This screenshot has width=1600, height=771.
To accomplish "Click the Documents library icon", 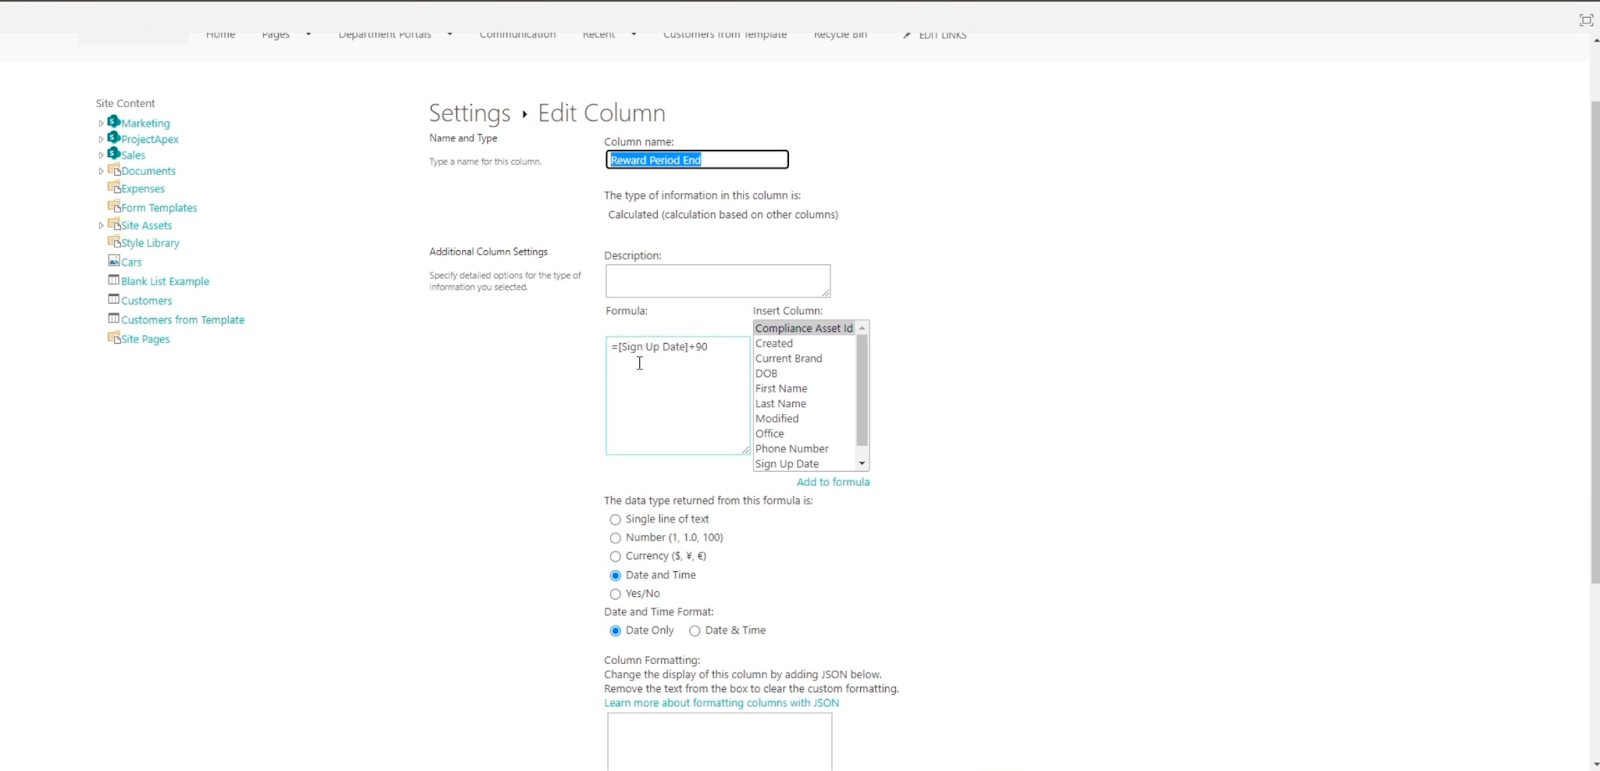I will tap(114, 170).
